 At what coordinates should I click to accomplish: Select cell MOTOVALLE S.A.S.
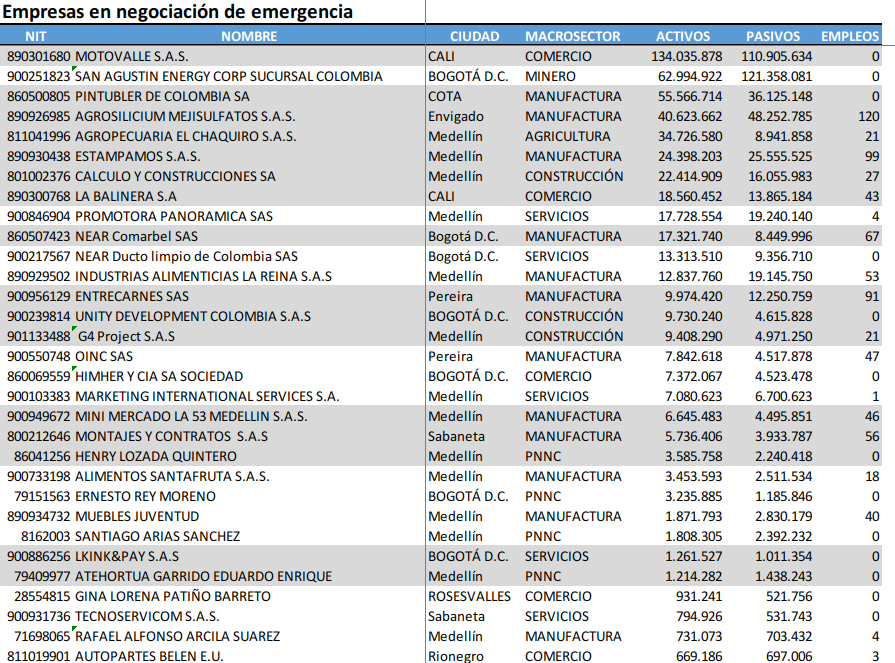[x=132, y=56]
